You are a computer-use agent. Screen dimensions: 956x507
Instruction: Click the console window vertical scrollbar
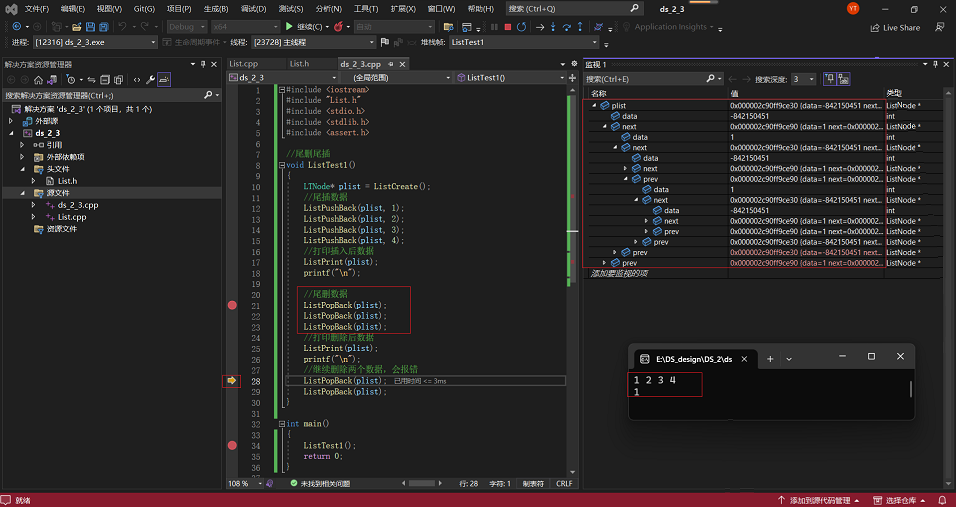(911, 389)
